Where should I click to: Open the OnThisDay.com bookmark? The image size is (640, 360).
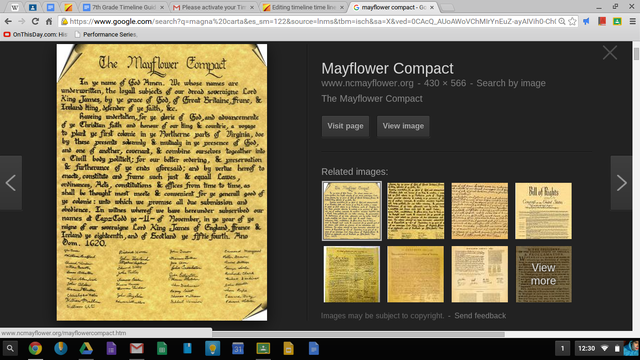pyautogui.click(x=36, y=35)
